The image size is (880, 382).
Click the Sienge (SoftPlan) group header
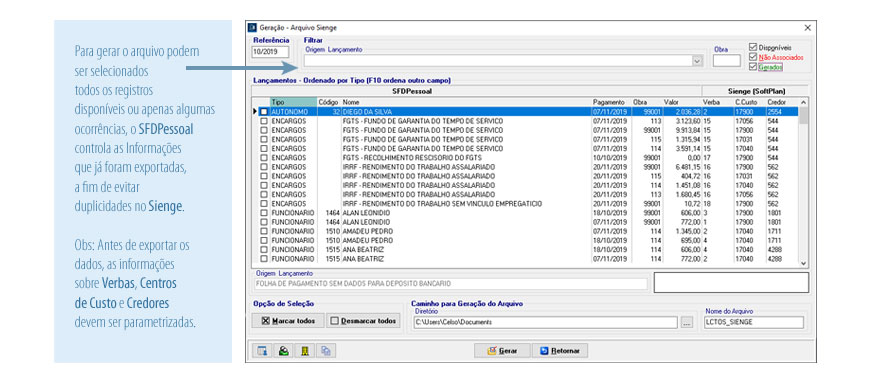click(x=755, y=91)
